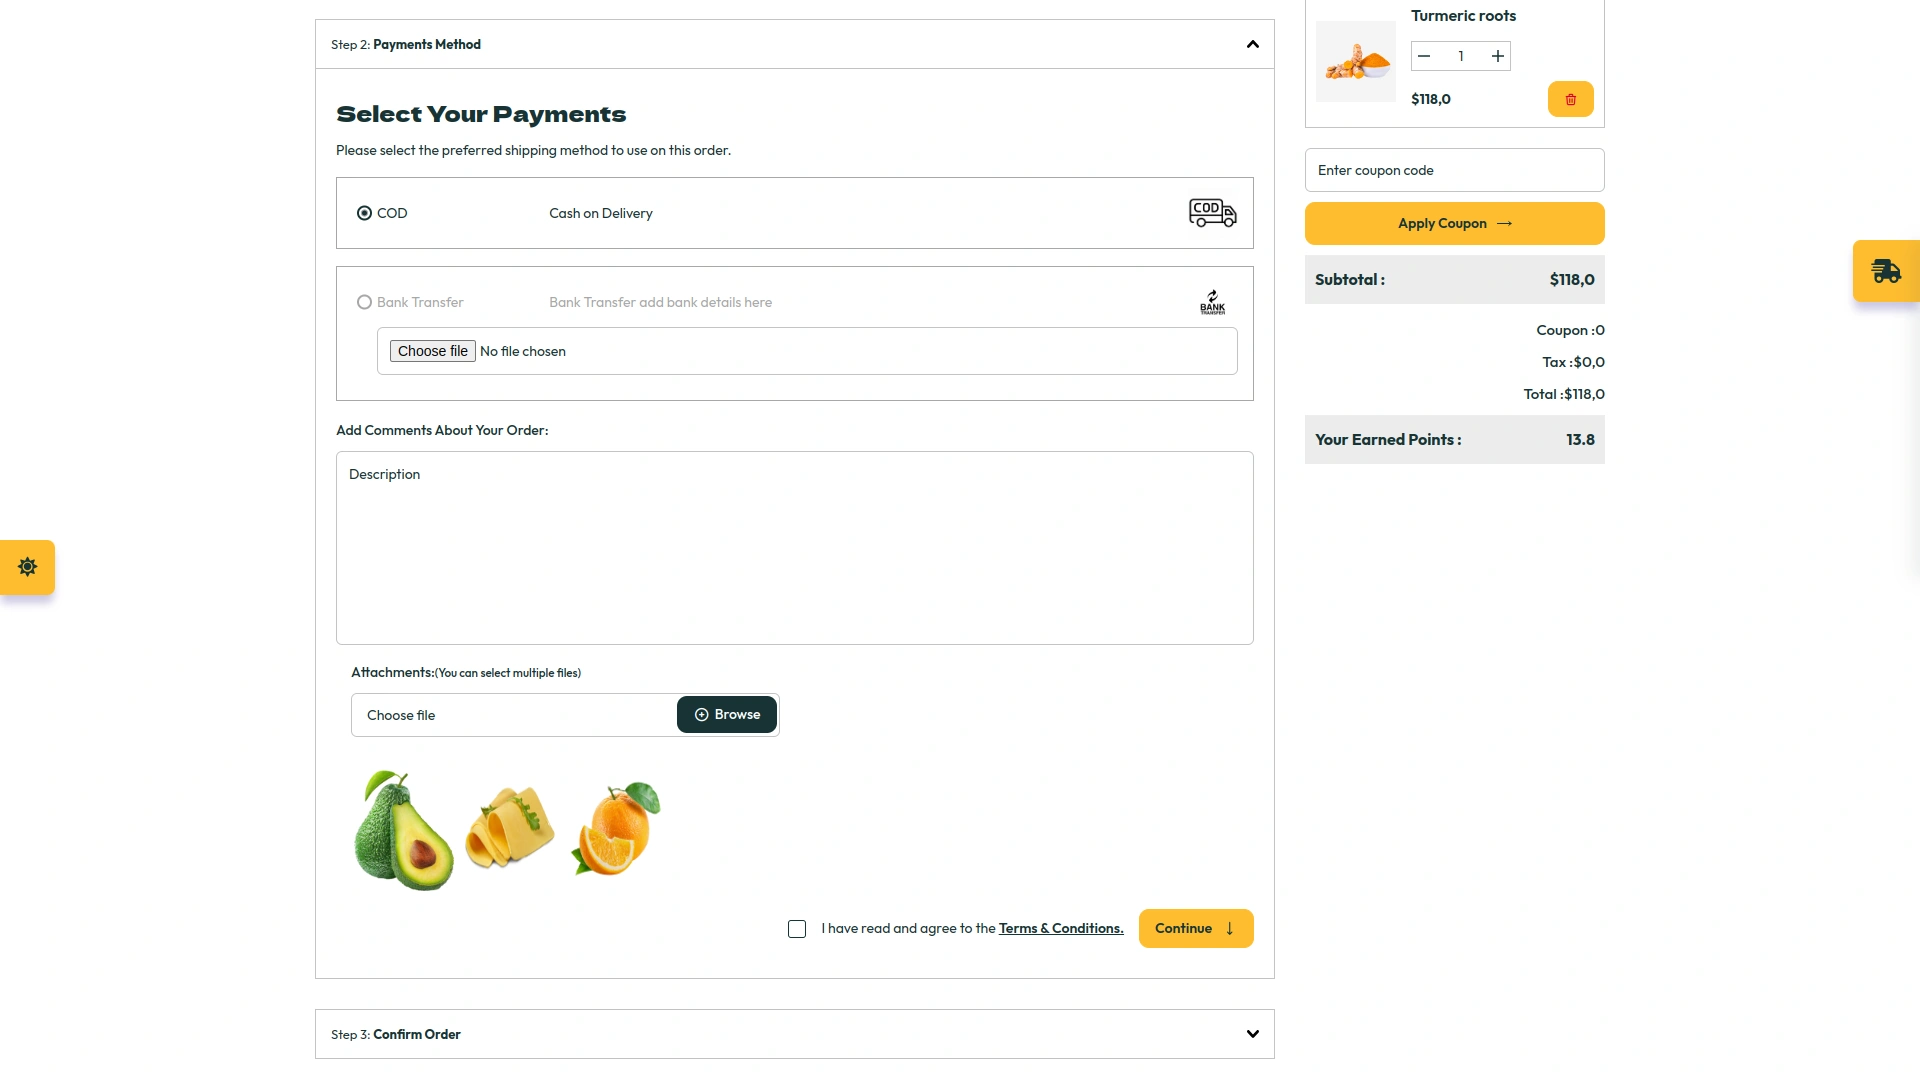The height and width of the screenshot is (1080, 1920).
Task: Click the Cash on Delivery truck icon
Action: coord(1212,212)
